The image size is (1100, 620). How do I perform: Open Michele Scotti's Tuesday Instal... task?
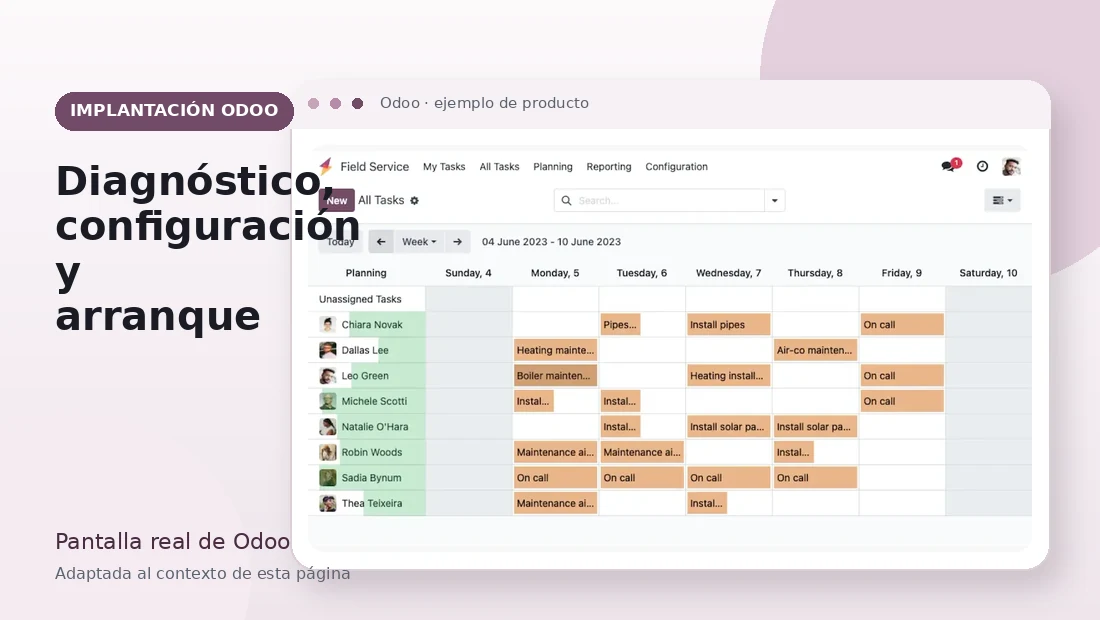coord(621,401)
